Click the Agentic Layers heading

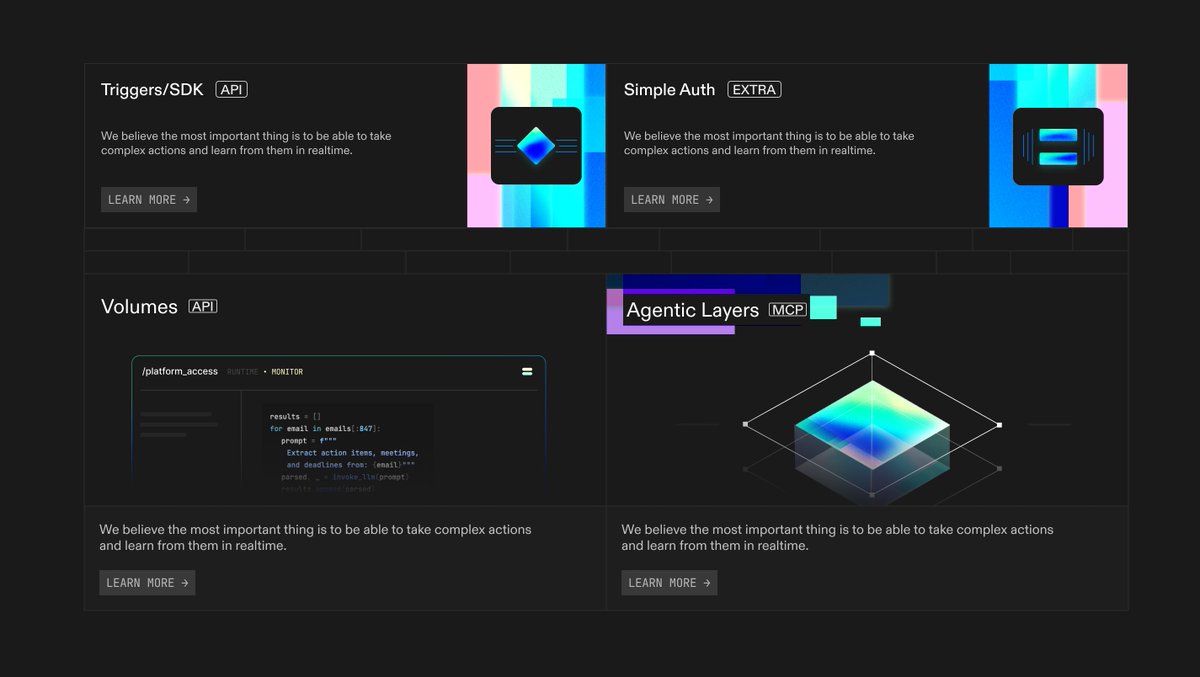tap(692, 310)
